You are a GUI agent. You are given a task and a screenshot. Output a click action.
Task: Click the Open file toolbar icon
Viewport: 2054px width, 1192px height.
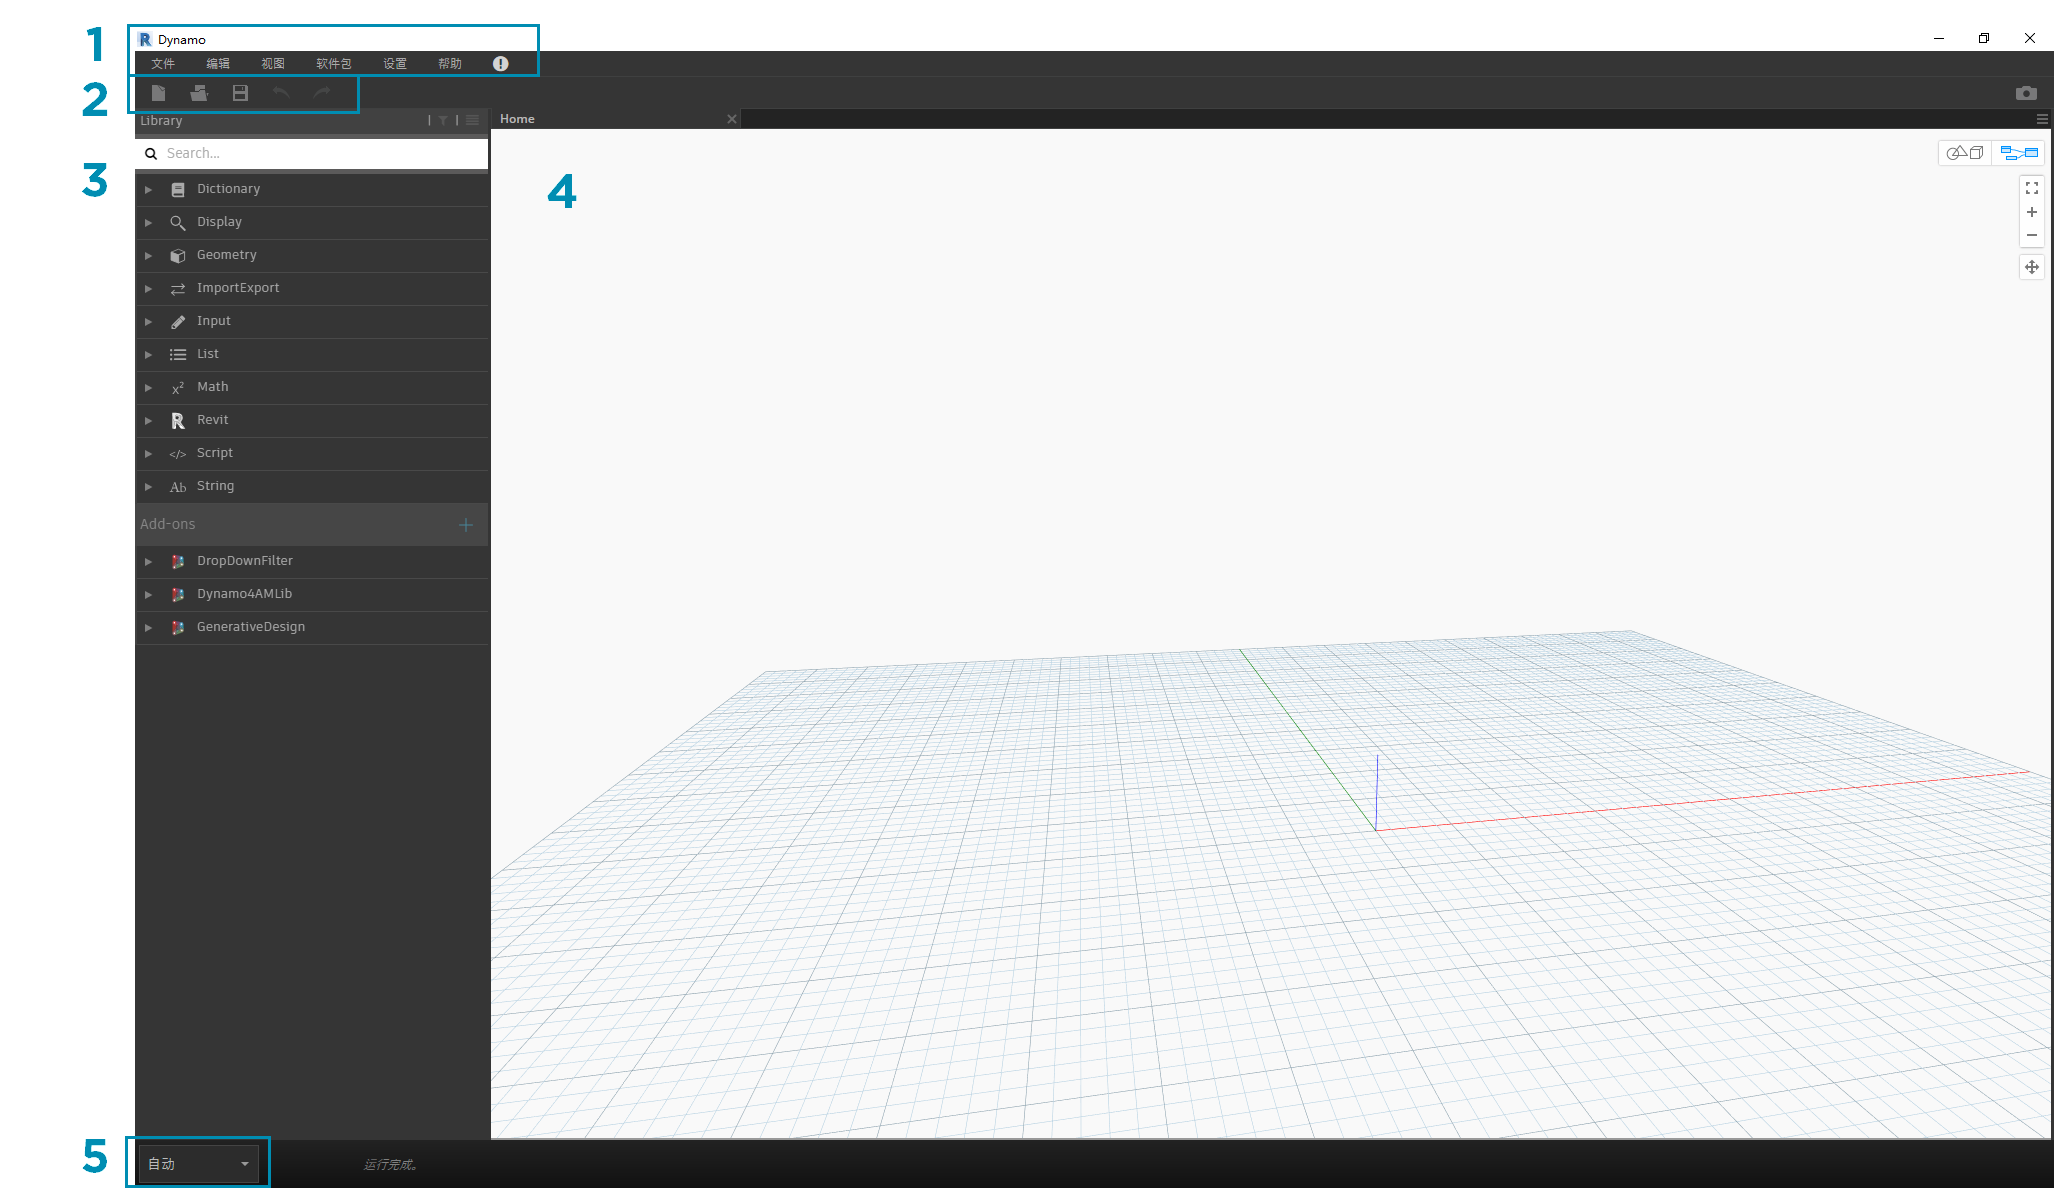coord(199,93)
